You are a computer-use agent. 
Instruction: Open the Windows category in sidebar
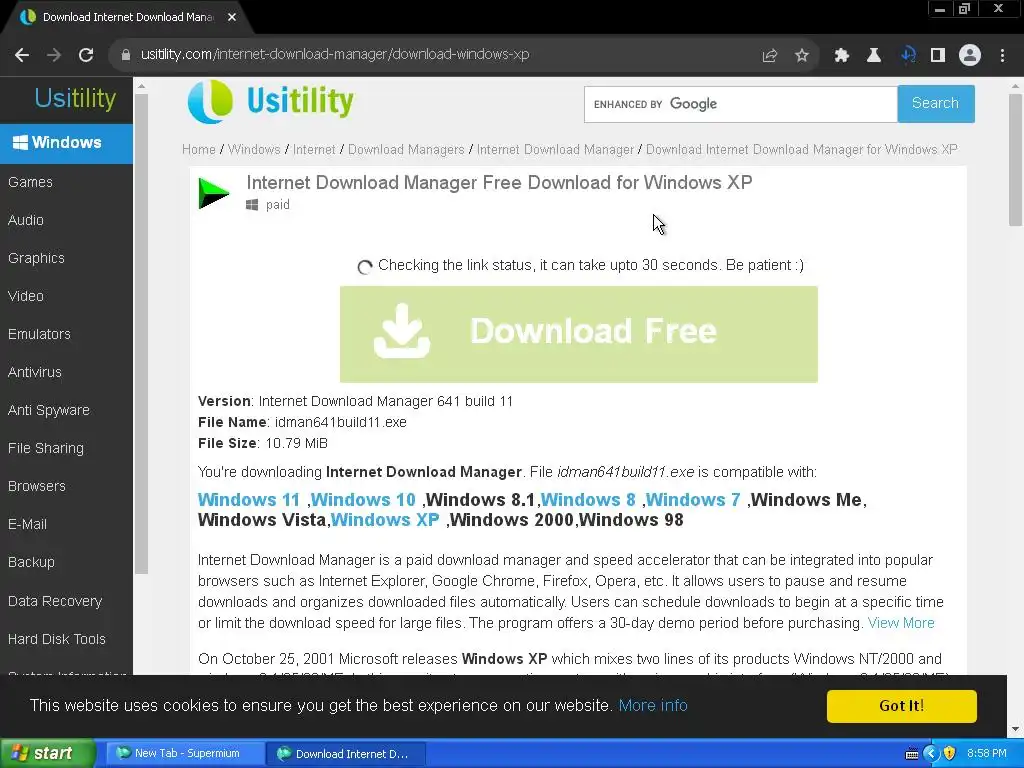pyautogui.click(x=67, y=142)
